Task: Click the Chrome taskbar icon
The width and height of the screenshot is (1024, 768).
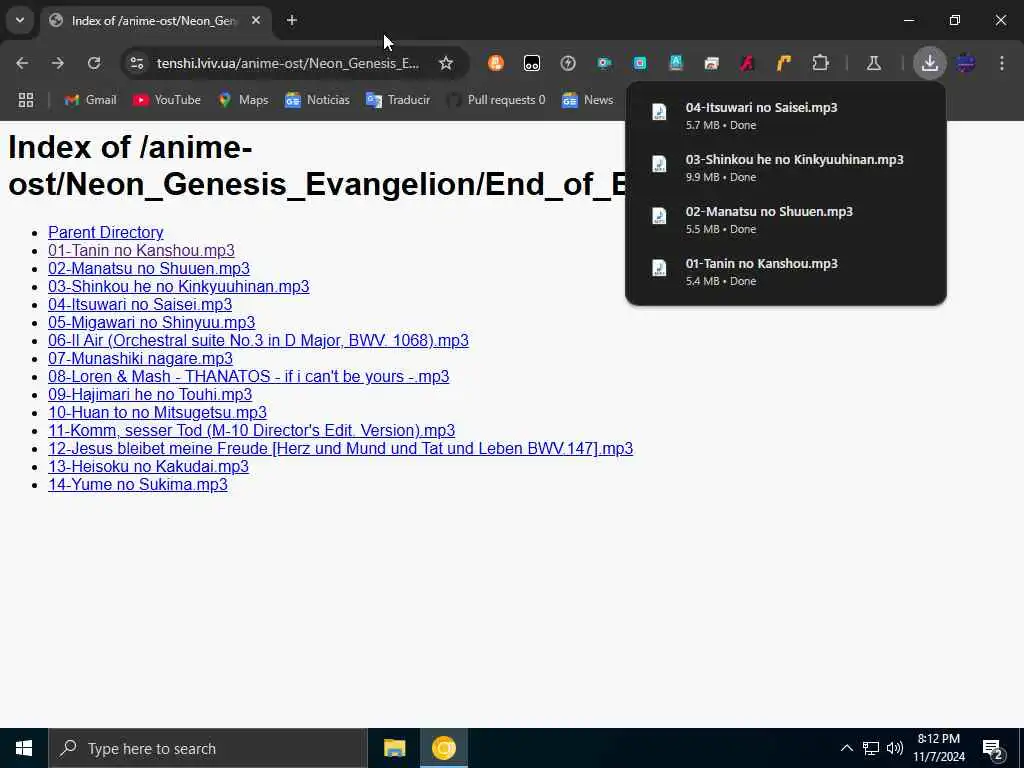Action: click(443, 748)
